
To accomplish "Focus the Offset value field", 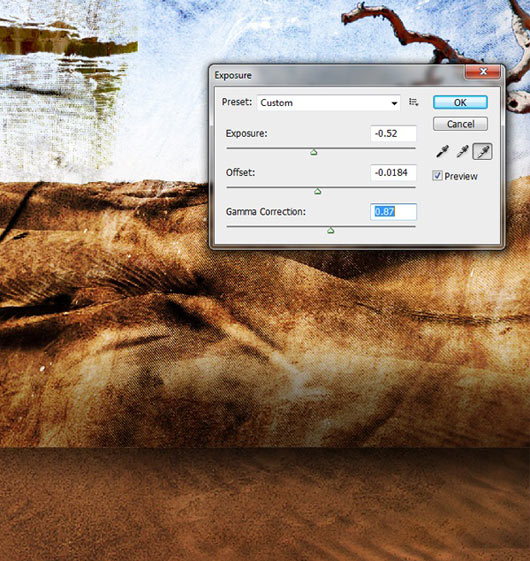I will point(393,173).
